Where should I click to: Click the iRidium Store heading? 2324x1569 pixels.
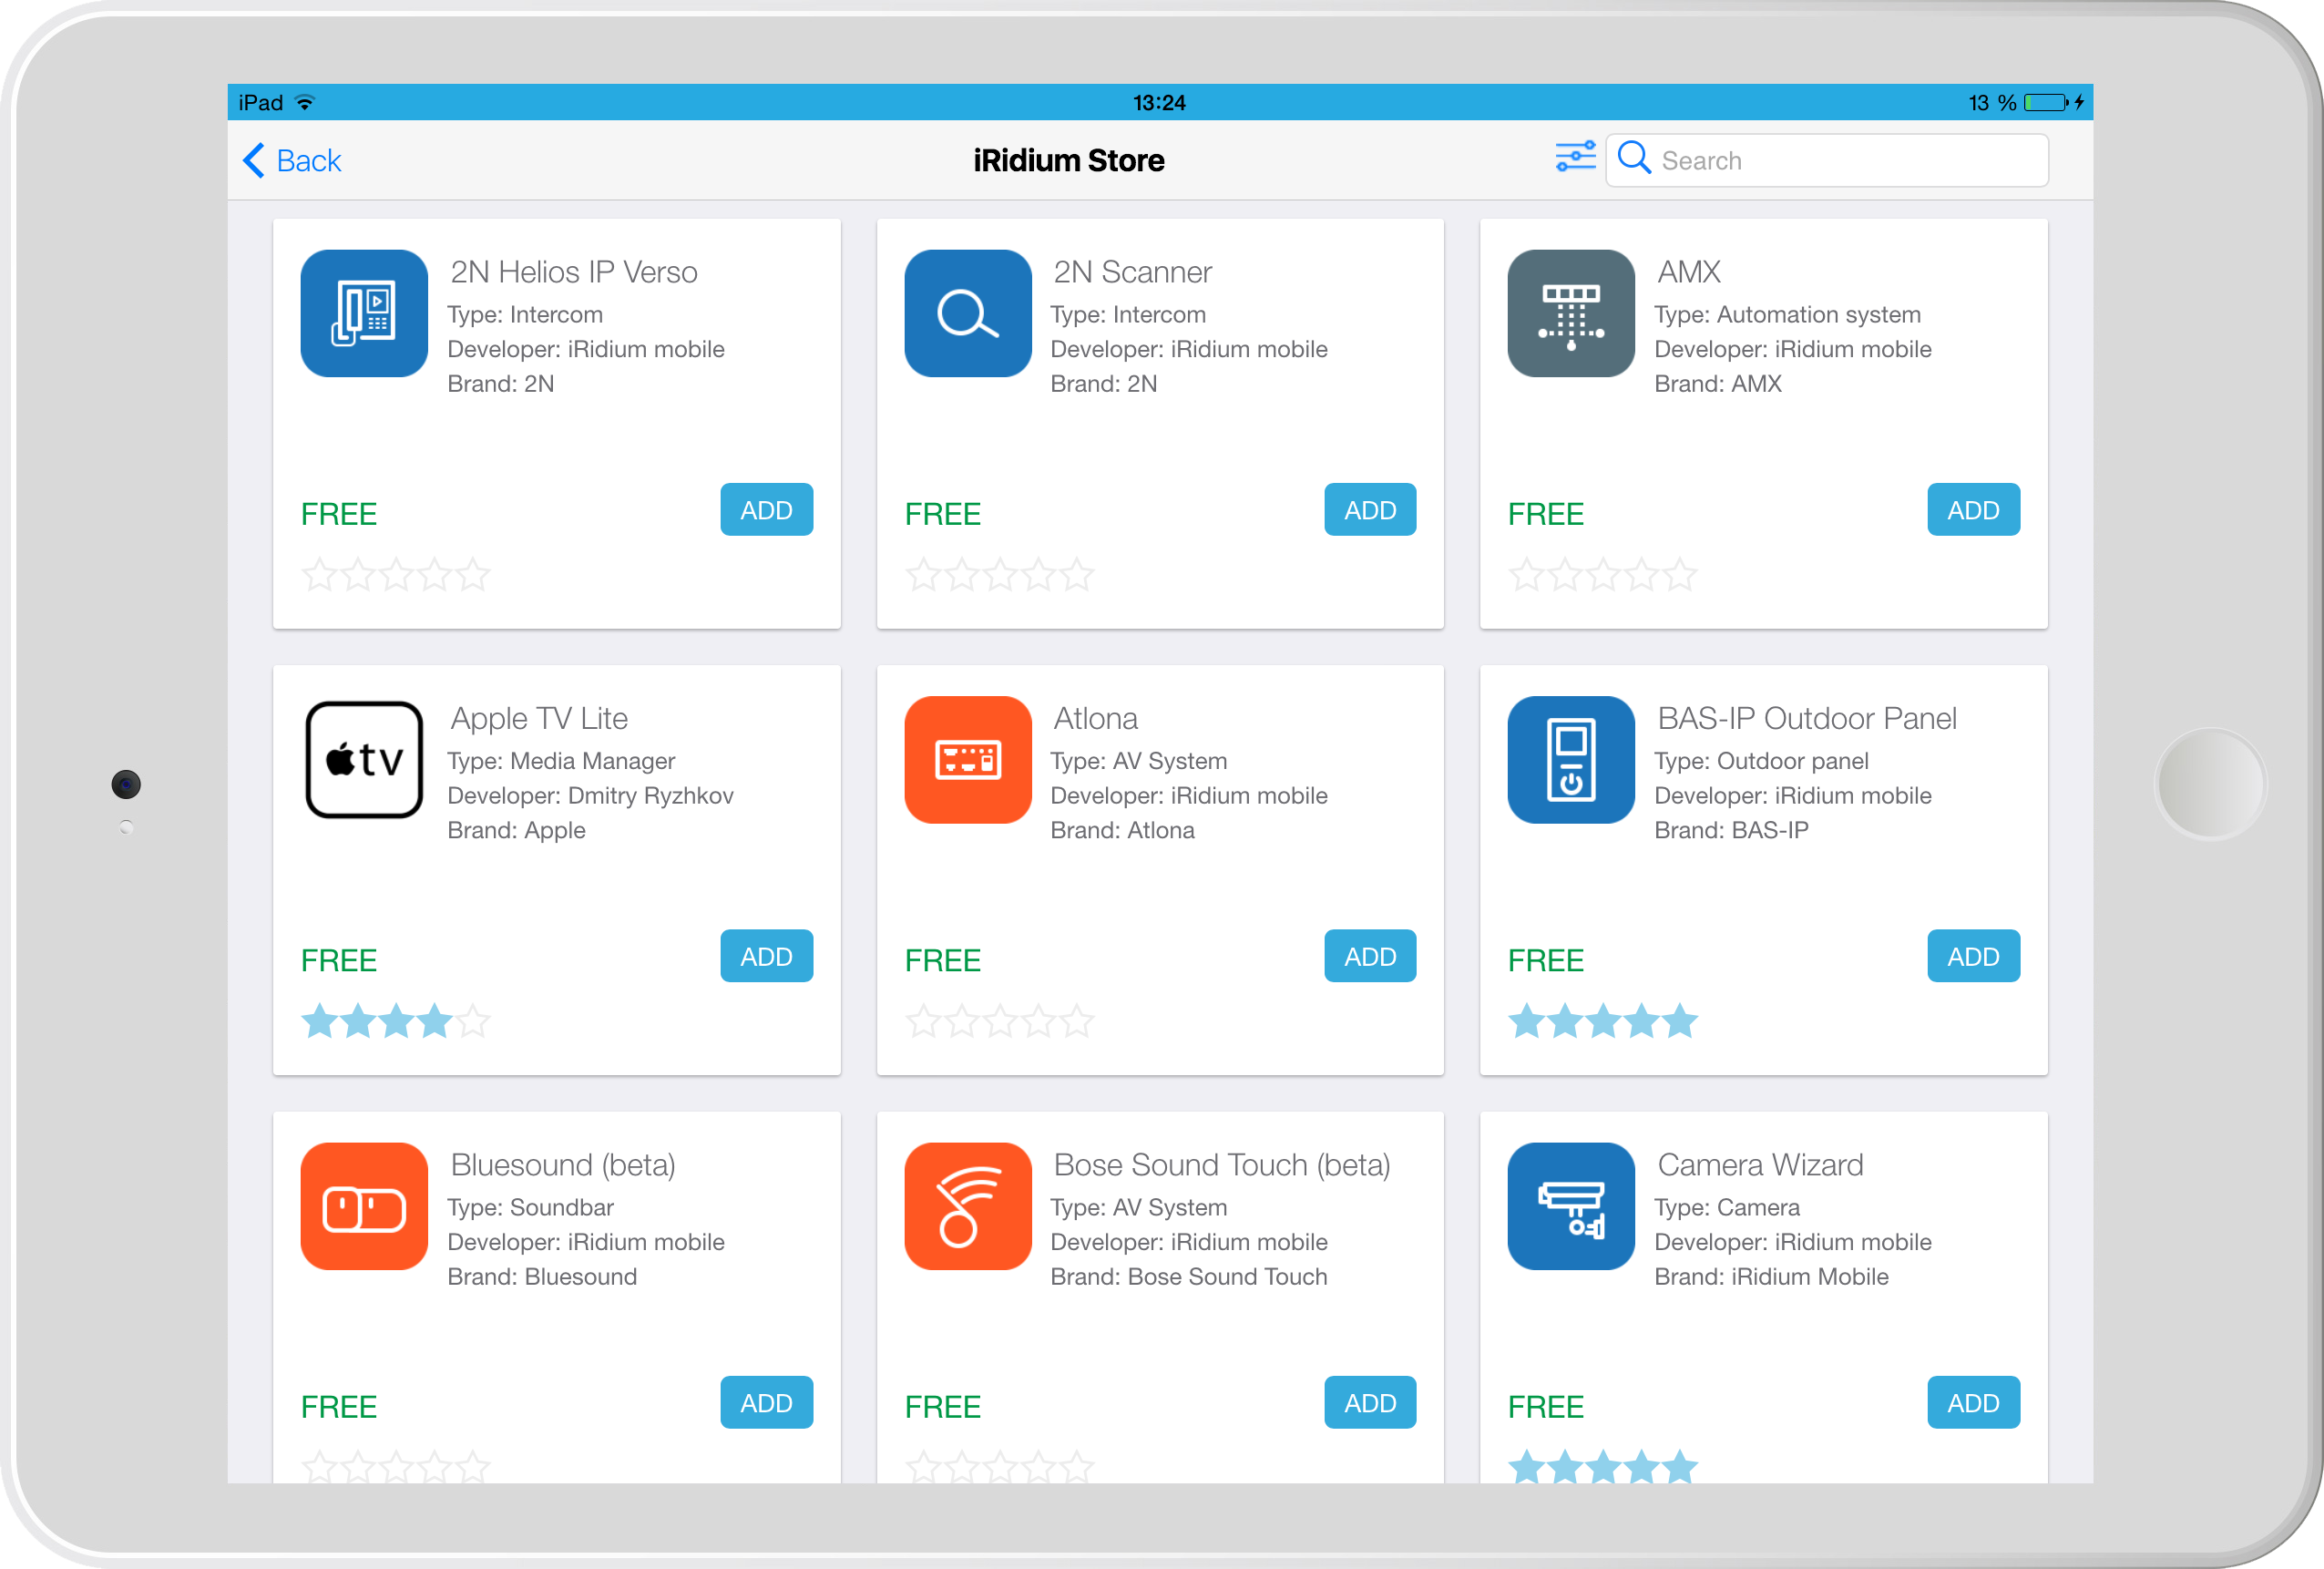[x=1069, y=160]
